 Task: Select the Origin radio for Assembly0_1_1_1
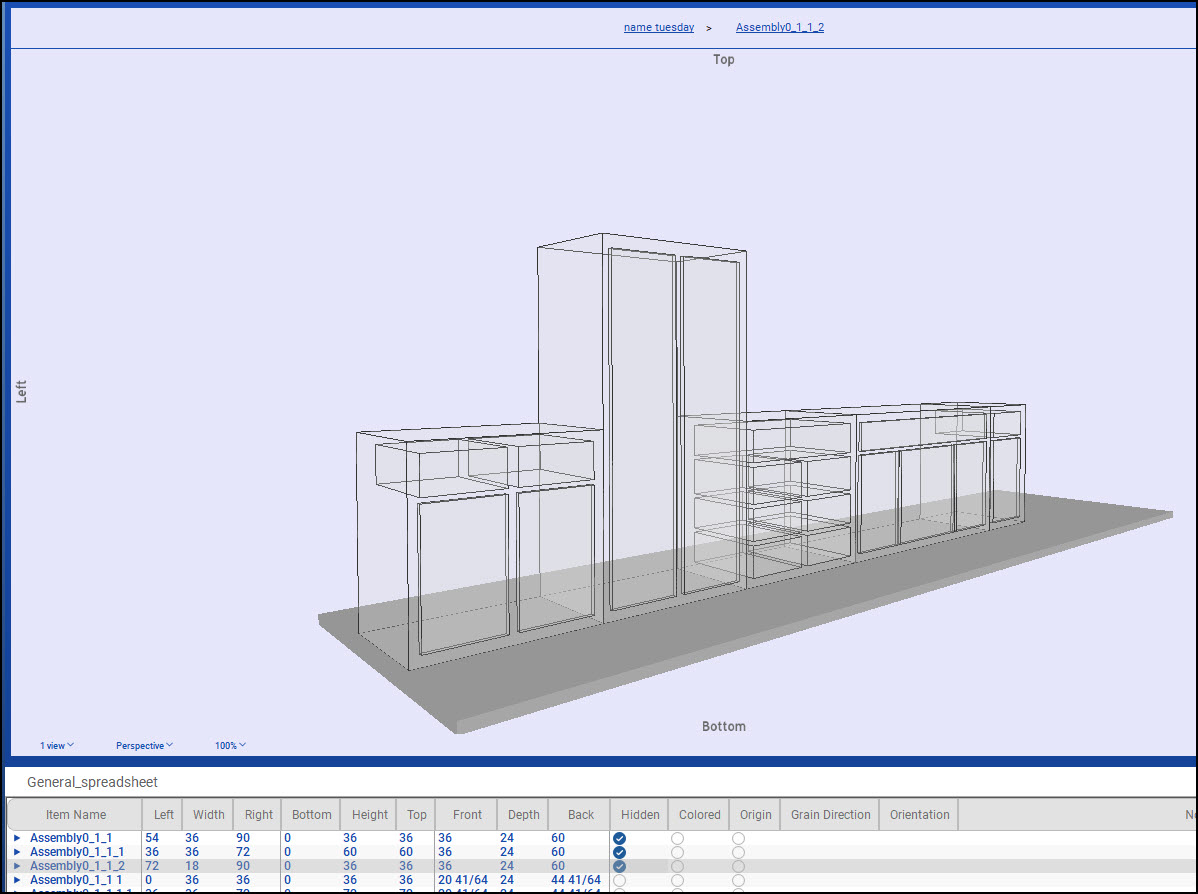point(737,852)
